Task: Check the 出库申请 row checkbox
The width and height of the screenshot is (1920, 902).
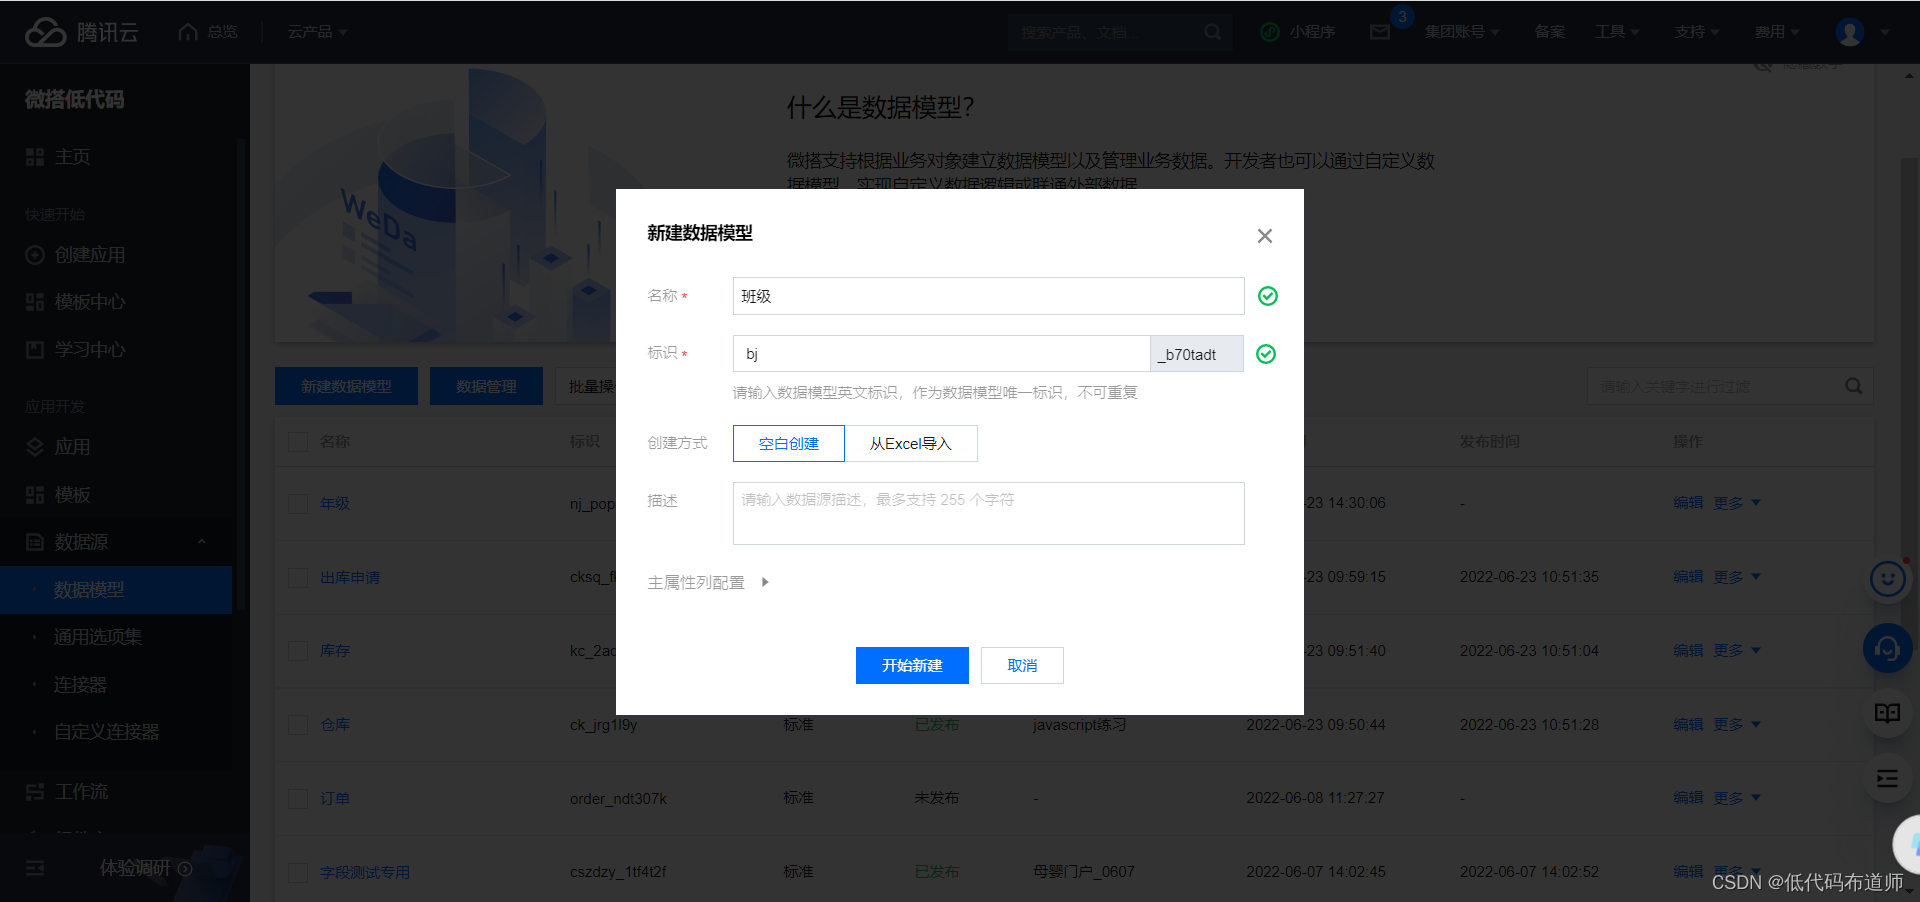Action: coord(298,577)
